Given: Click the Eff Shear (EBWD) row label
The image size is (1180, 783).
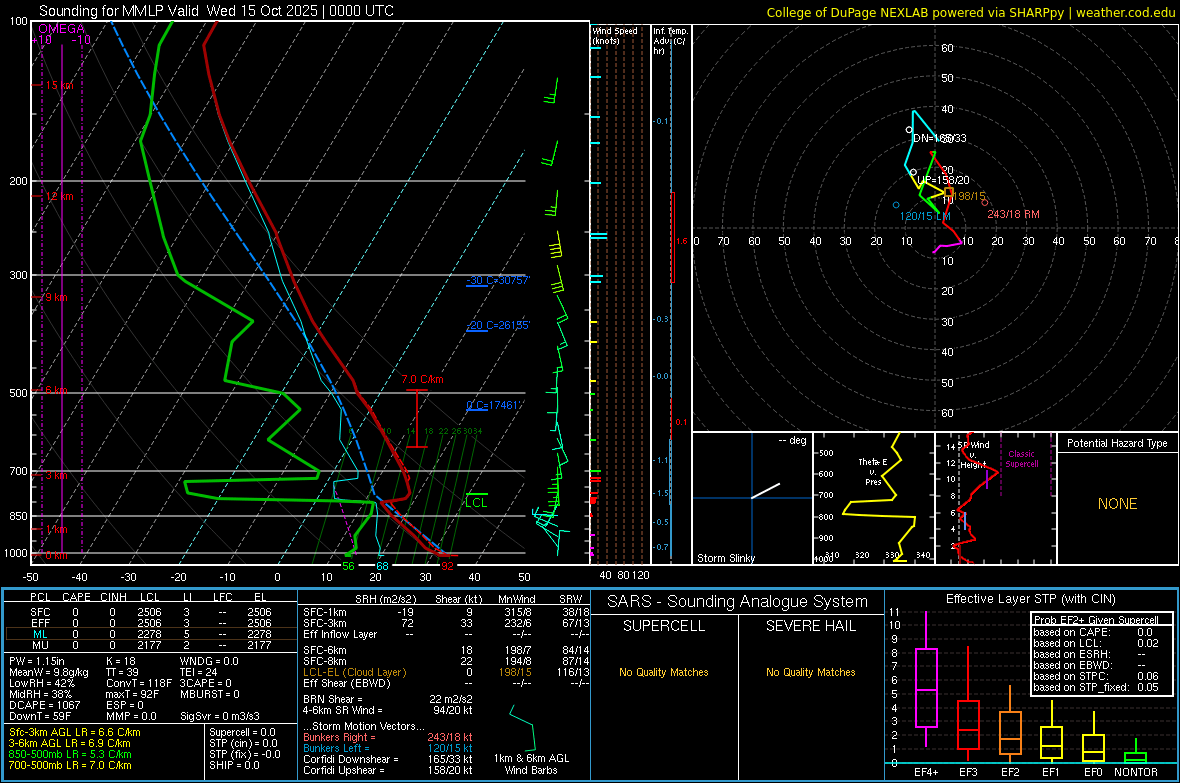Looking at the screenshot, I should [x=347, y=683].
